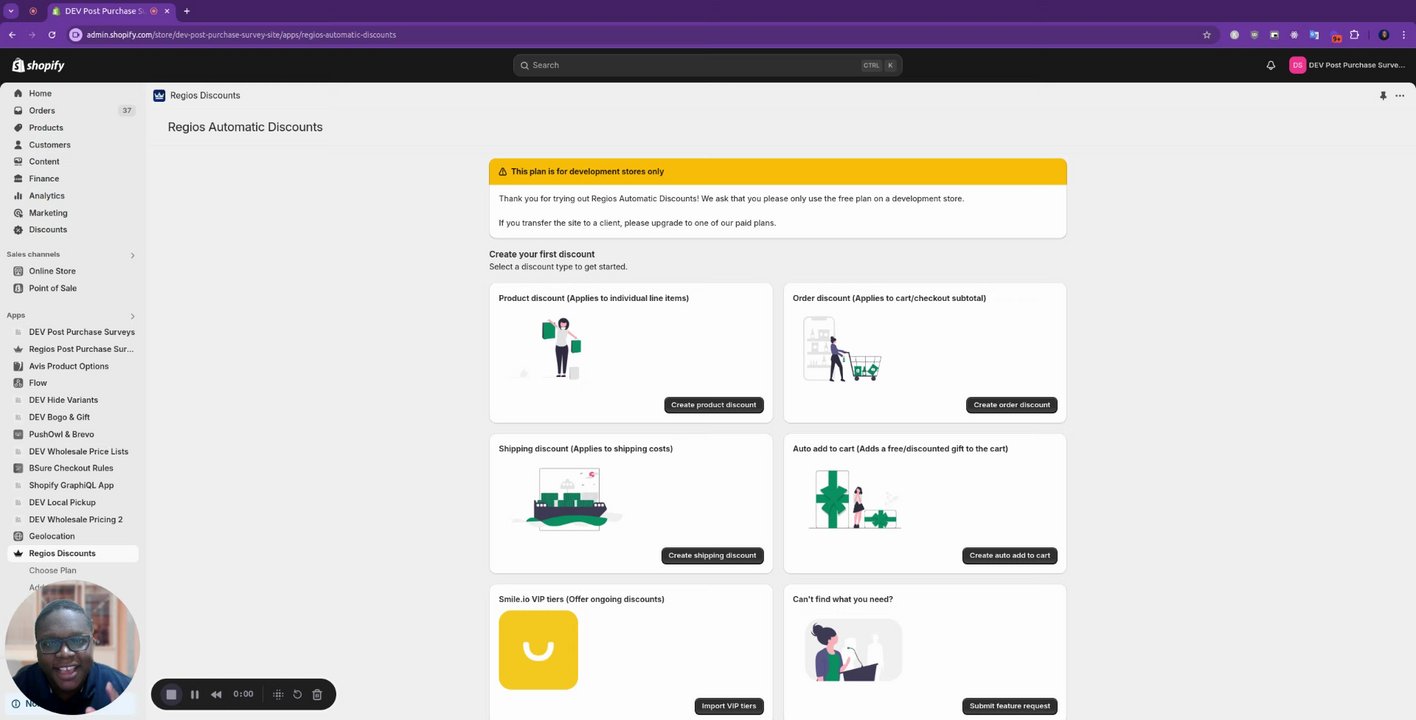Screen dimensions: 1416x720
Task: Click Create order discount button
Action: (x=1012, y=405)
